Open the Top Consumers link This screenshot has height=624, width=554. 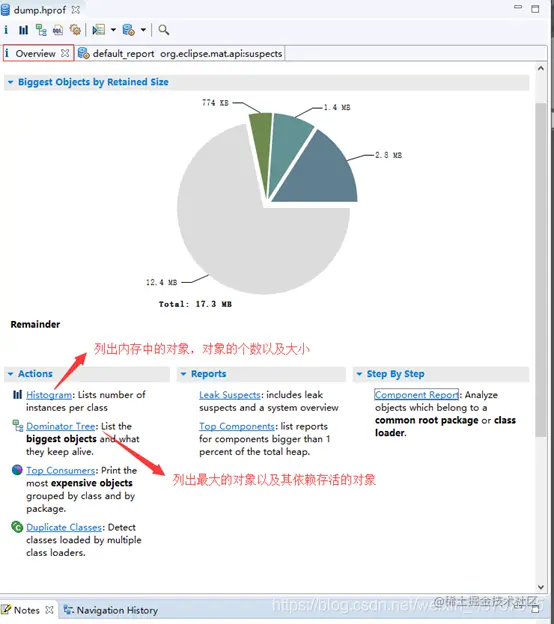(61, 470)
